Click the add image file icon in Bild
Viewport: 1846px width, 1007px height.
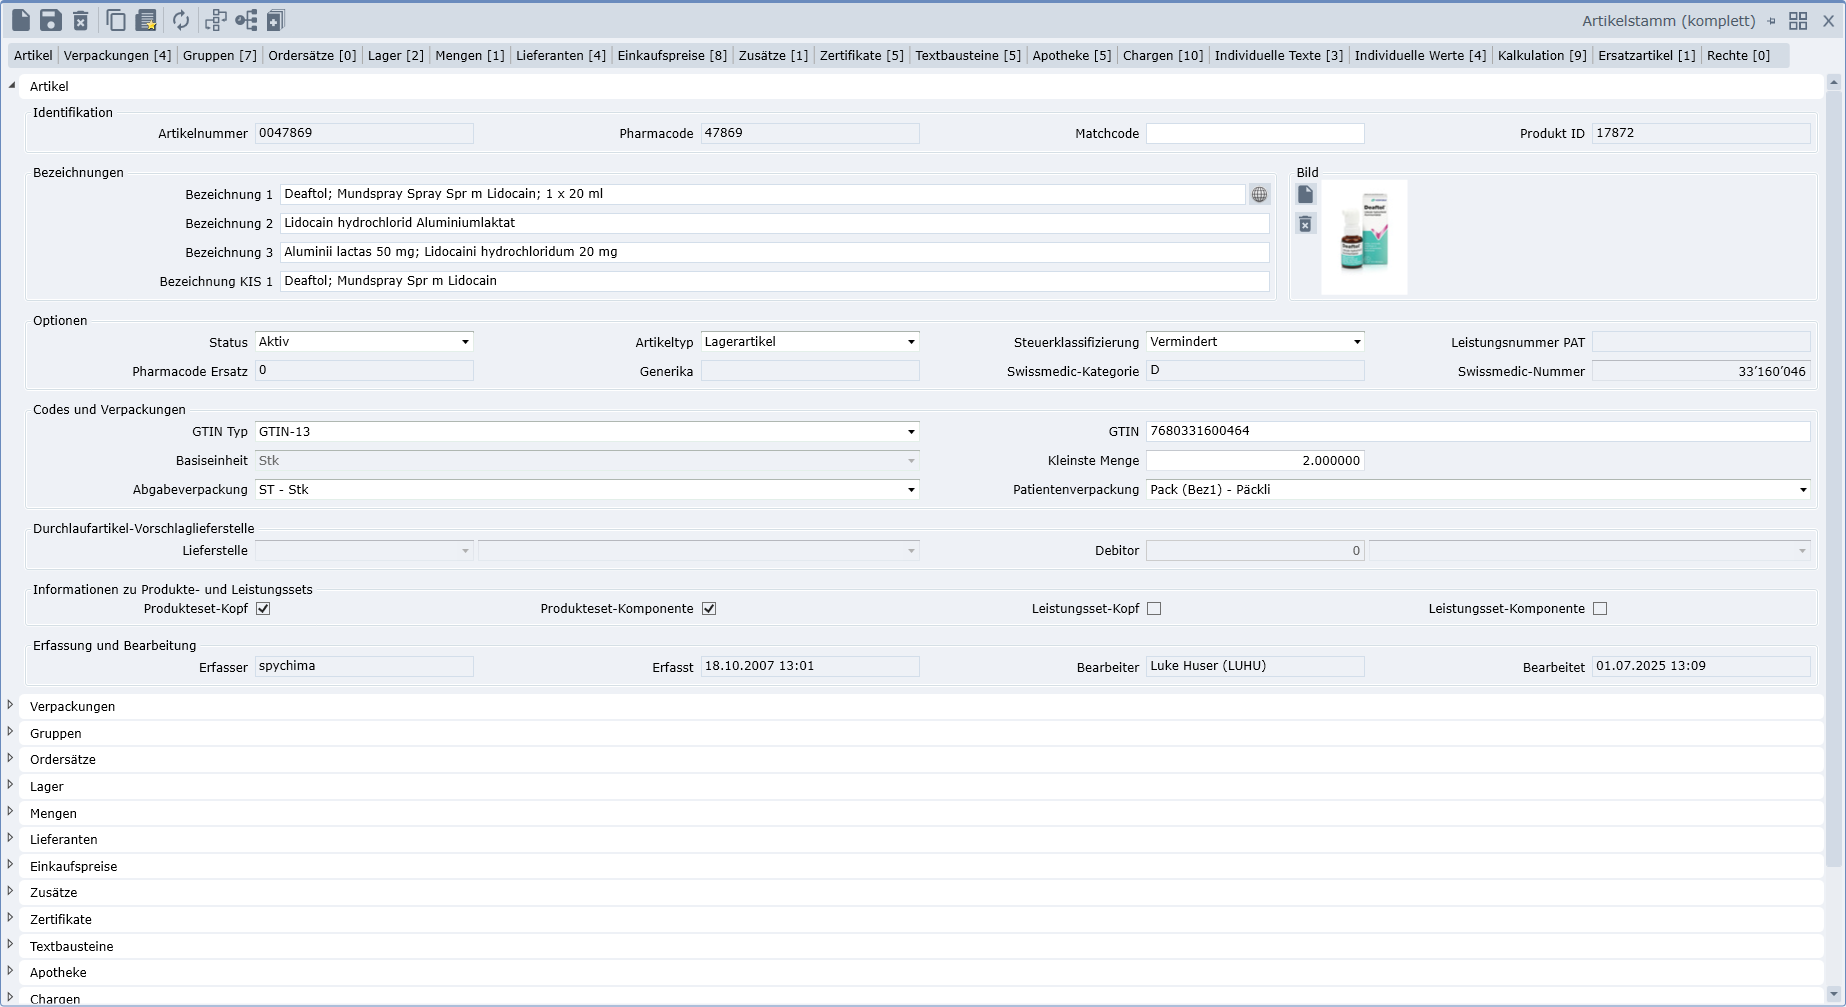pyautogui.click(x=1305, y=195)
